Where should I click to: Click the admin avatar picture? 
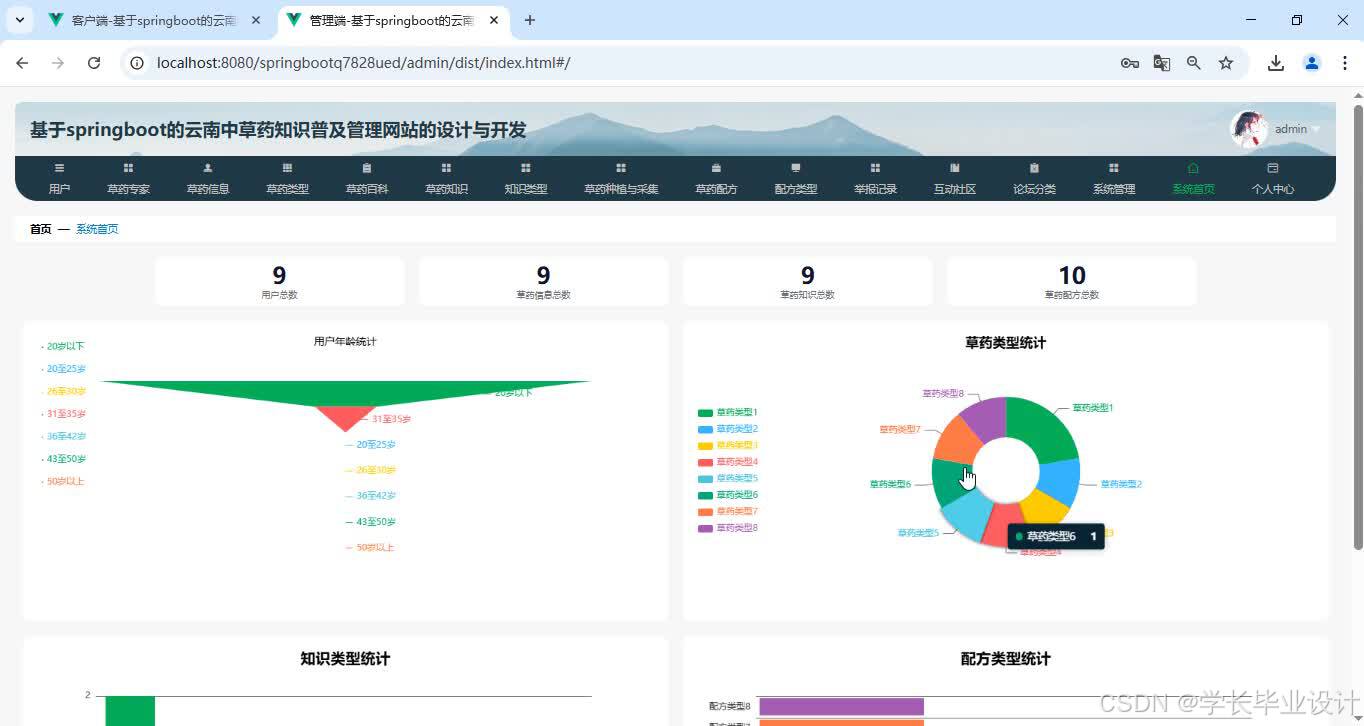pyautogui.click(x=1249, y=129)
